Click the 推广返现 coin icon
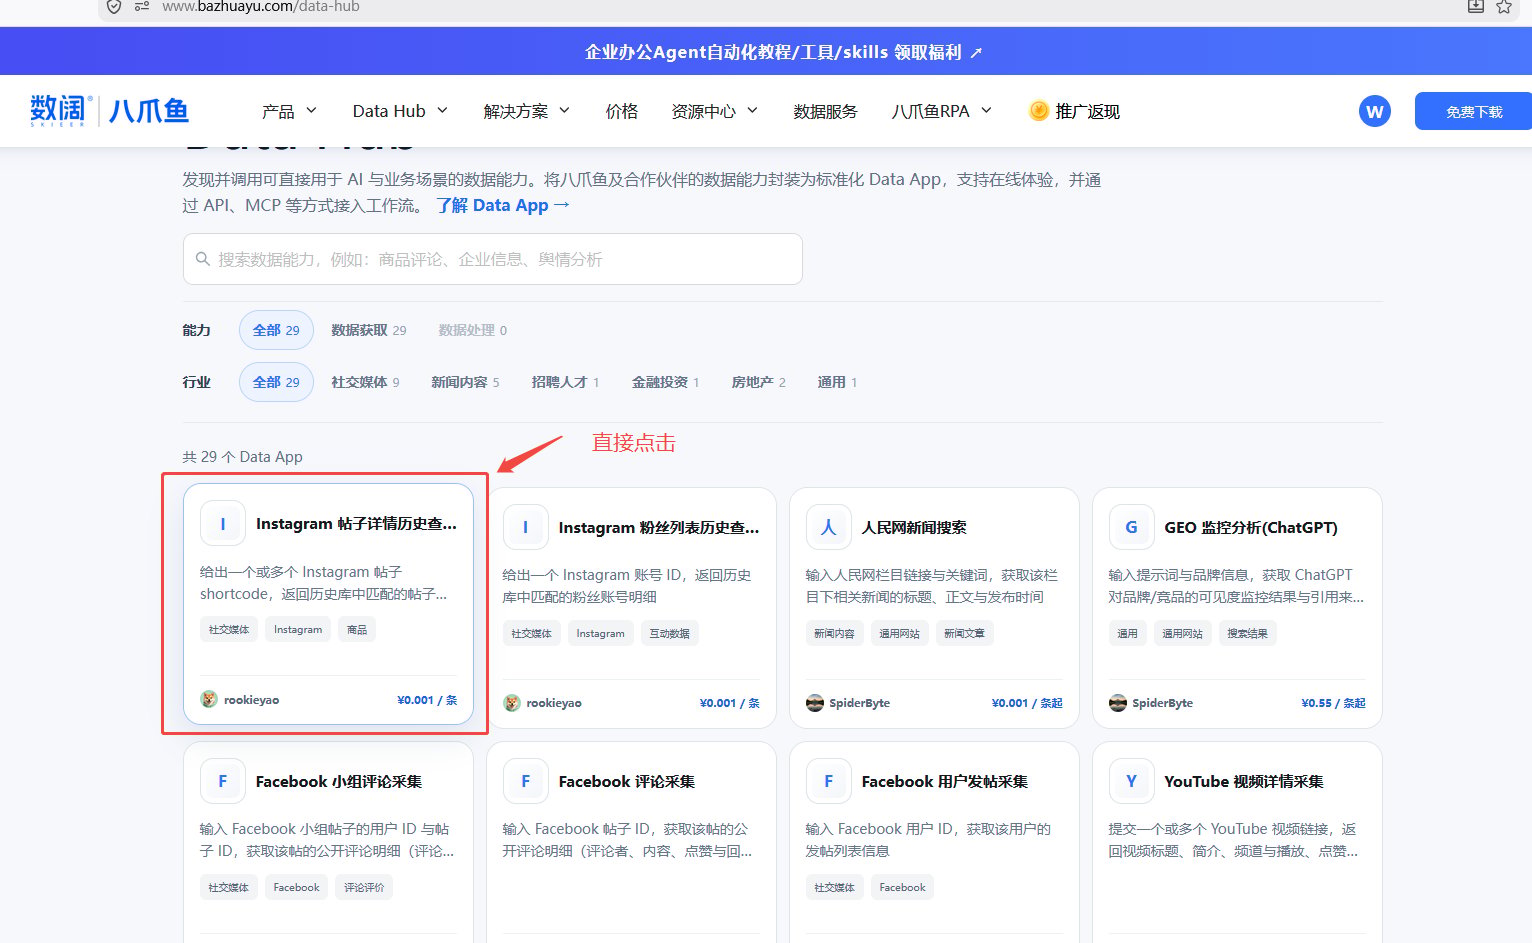The image size is (1532, 943). [1039, 111]
